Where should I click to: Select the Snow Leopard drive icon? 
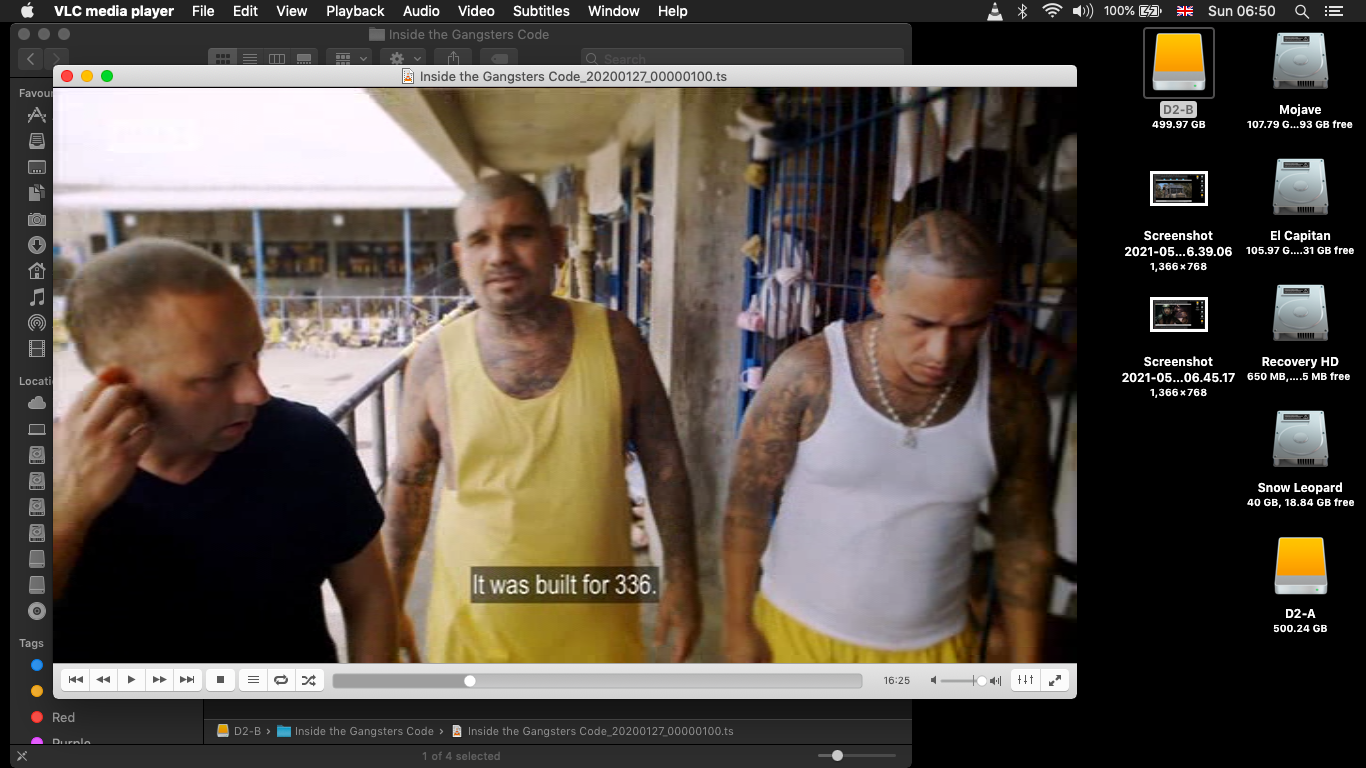click(x=1300, y=440)
